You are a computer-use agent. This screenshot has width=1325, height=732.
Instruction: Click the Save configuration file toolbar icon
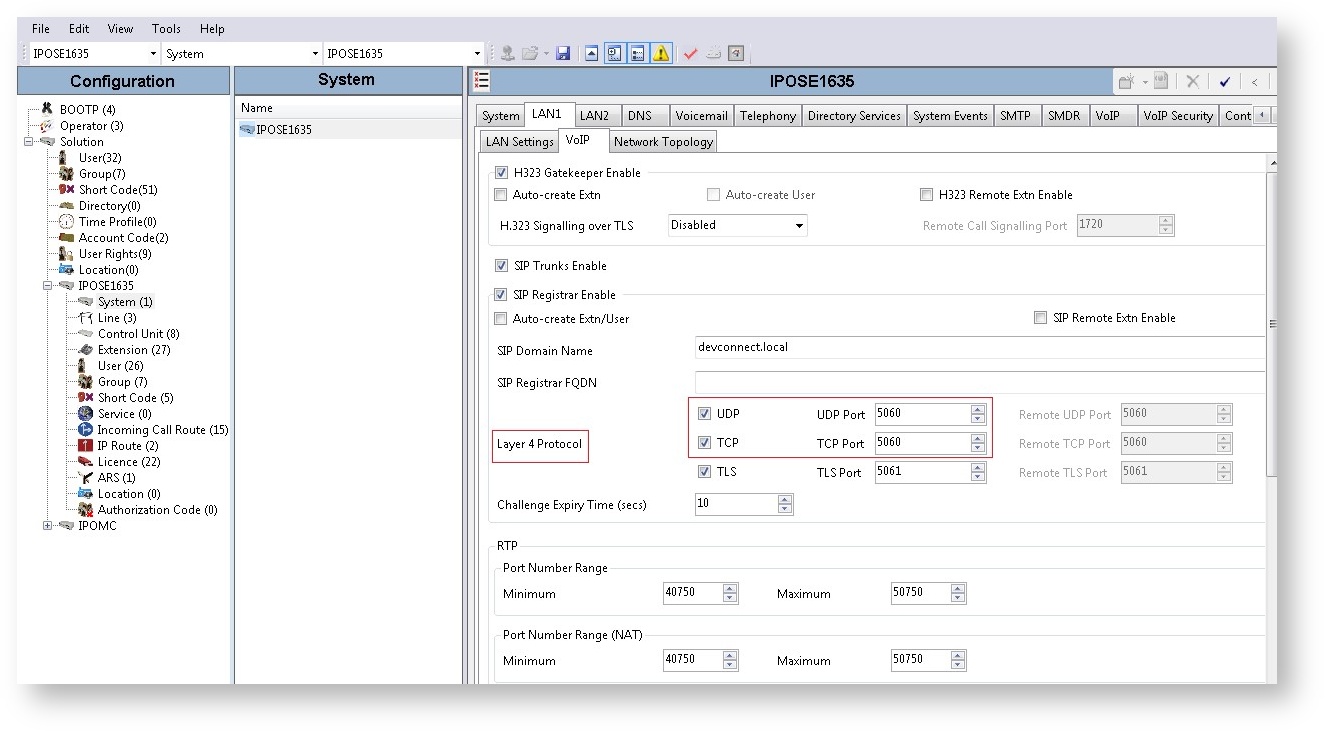(563, 53)
